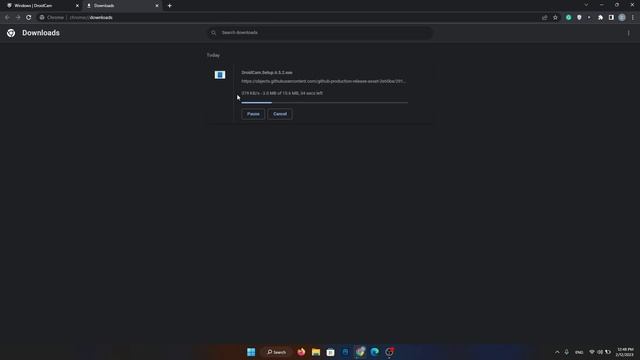The image size is (640, 360).
Task: Click the ENG language indicator
Action: pyautogui.click(x=579, y=352)
